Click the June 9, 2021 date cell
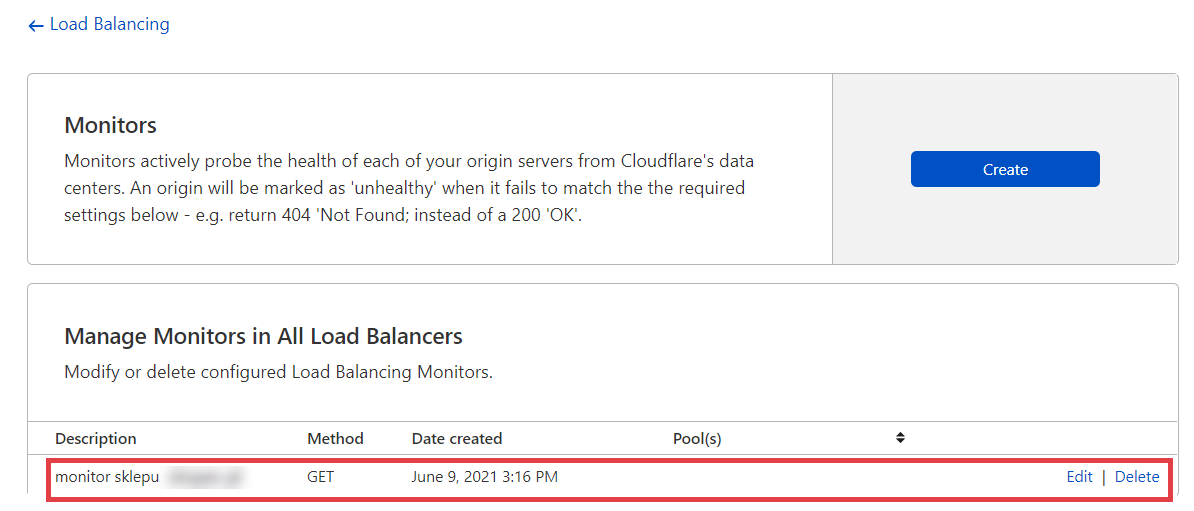 [x=484, y=477]
